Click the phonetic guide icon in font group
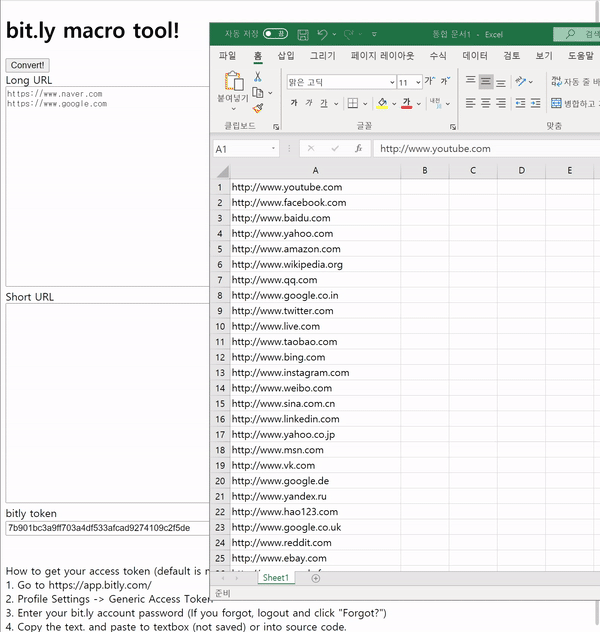The width and height of the screenshot is (600, 632). coord(436,103)
